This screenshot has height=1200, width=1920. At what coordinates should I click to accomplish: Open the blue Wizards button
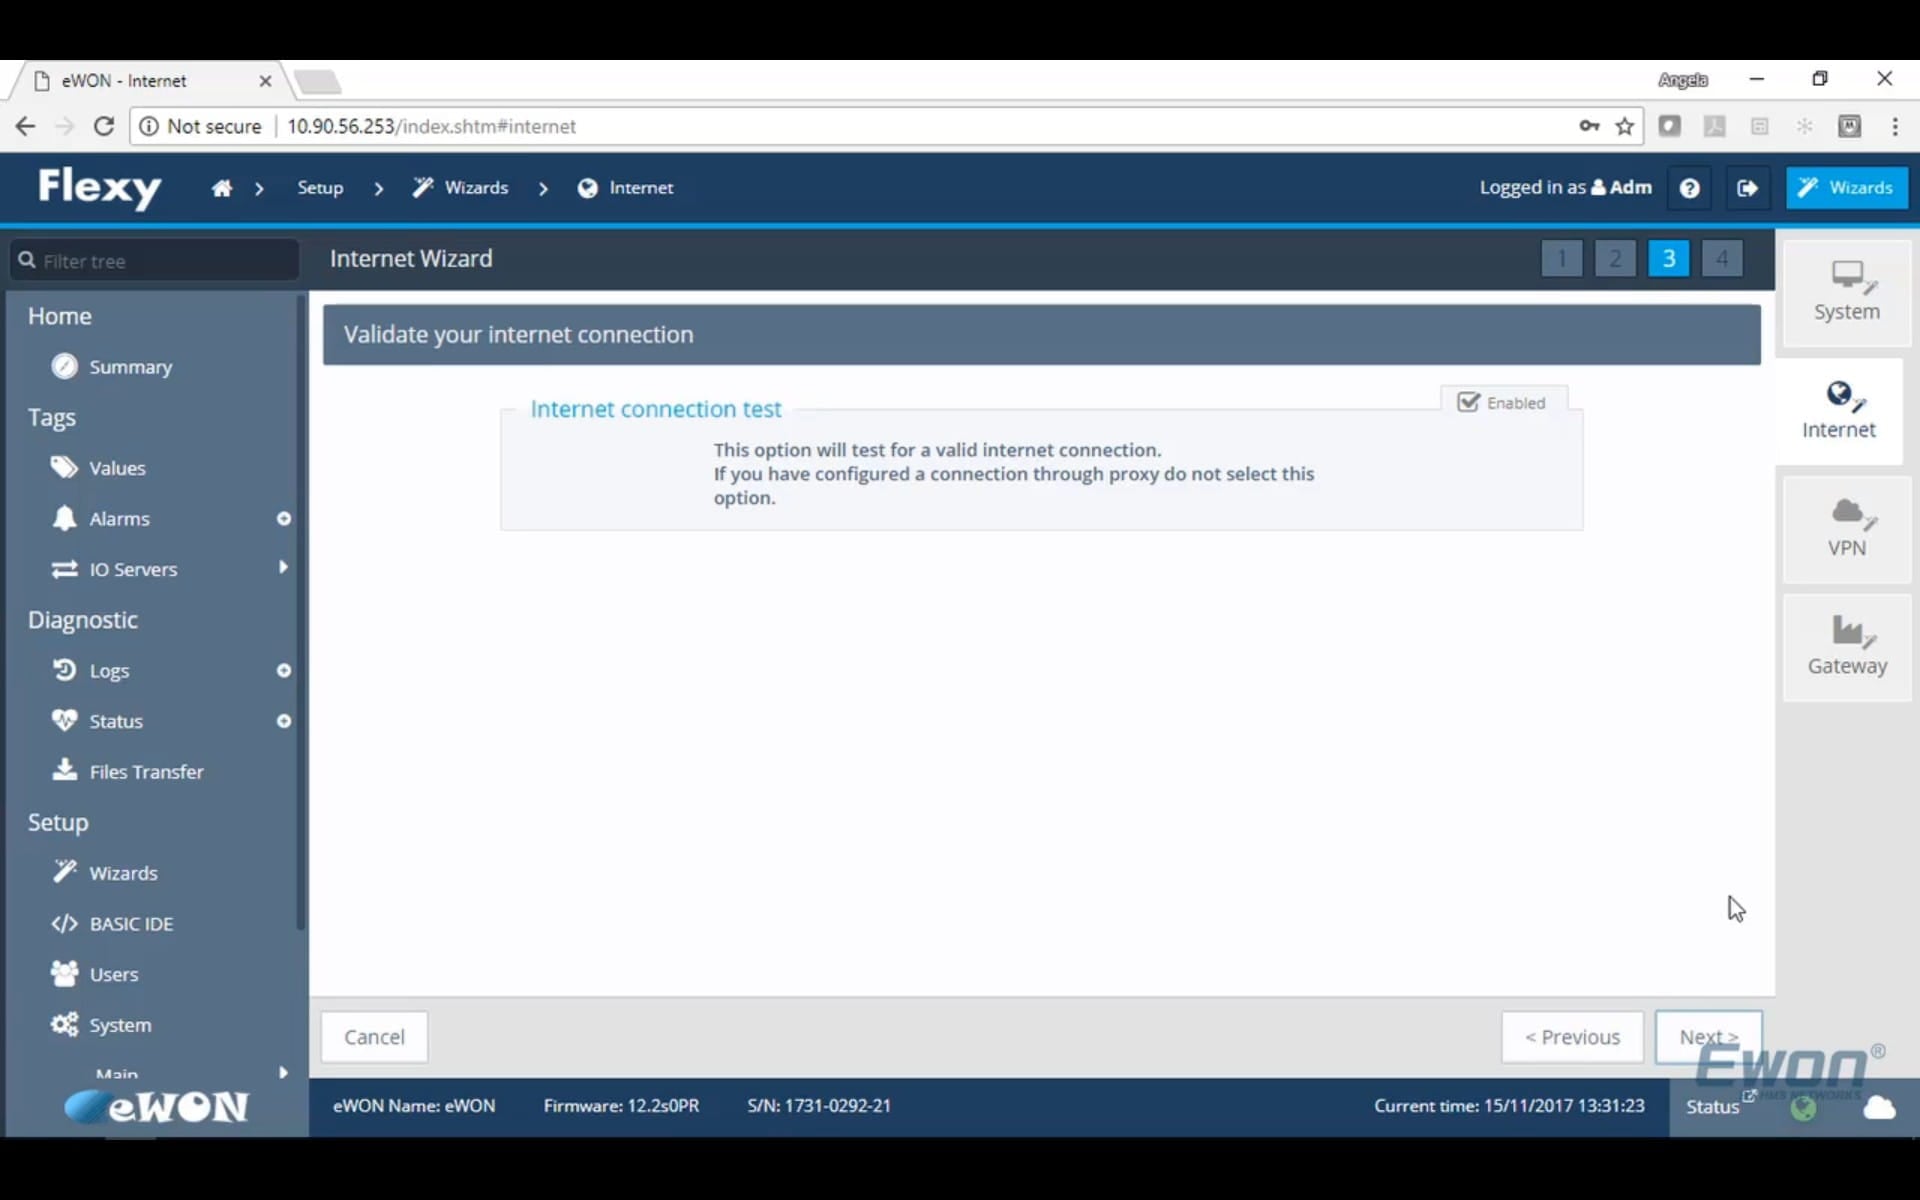[x=1847, y=188]
